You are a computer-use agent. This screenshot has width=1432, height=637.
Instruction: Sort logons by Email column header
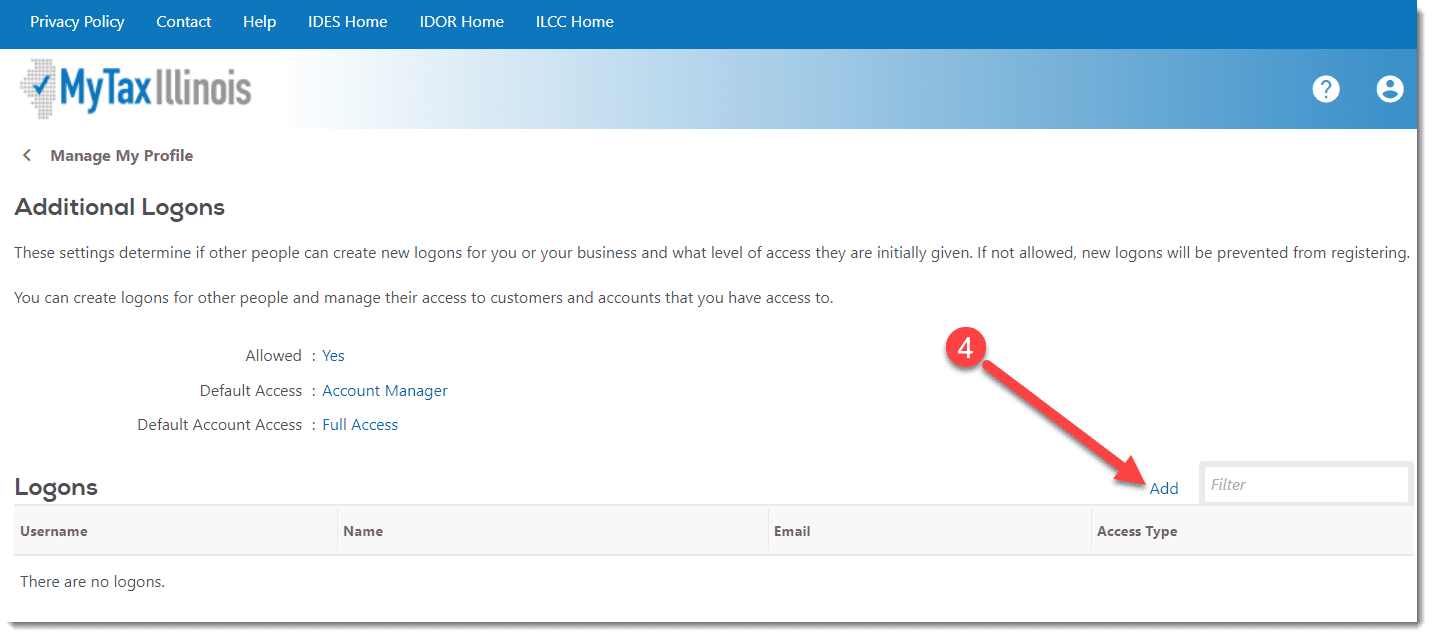point(792,531)
